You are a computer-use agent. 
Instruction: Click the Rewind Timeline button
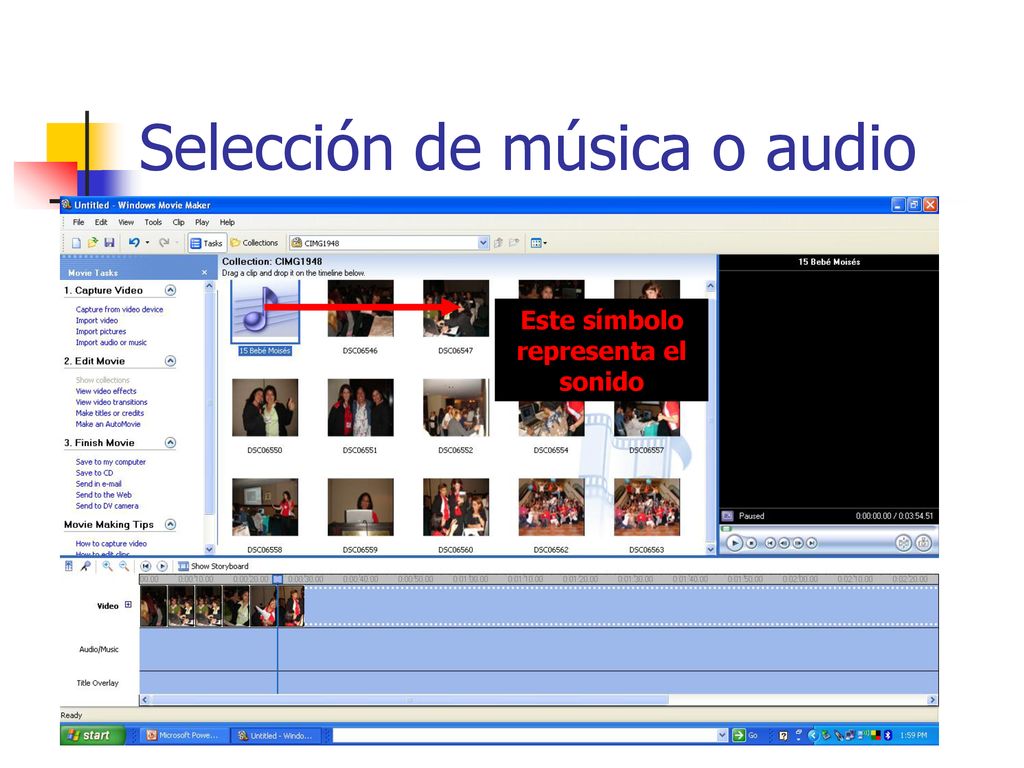[146, 566]
